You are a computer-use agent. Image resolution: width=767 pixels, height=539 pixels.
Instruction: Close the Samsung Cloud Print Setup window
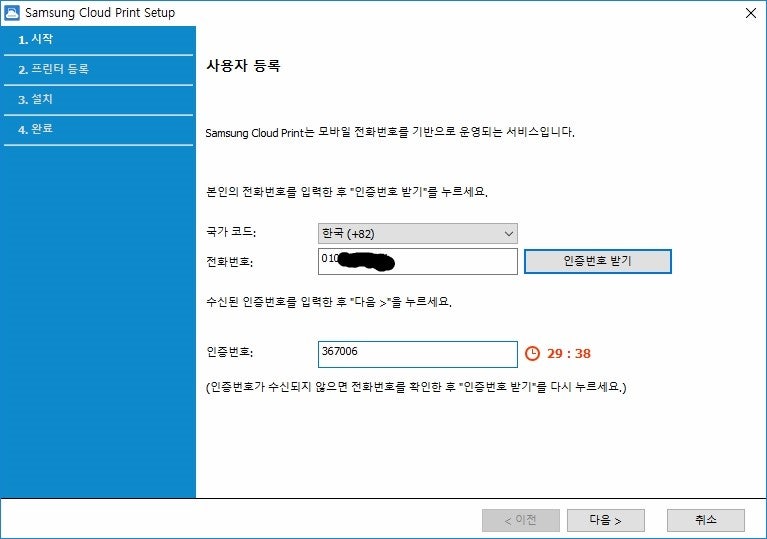click(750, 13)
